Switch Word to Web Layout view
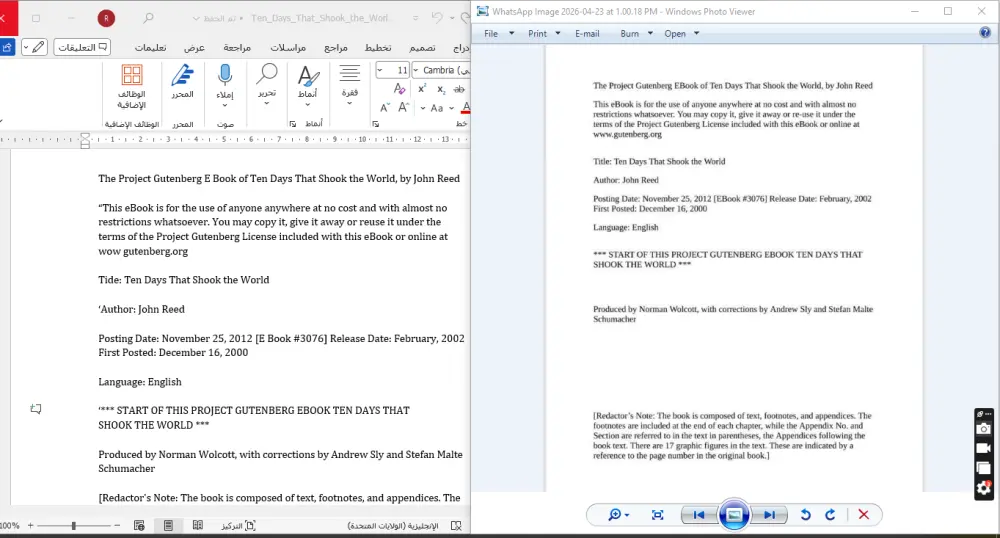The width and height of the screenshot is (1000, 538). coord(139,525)
